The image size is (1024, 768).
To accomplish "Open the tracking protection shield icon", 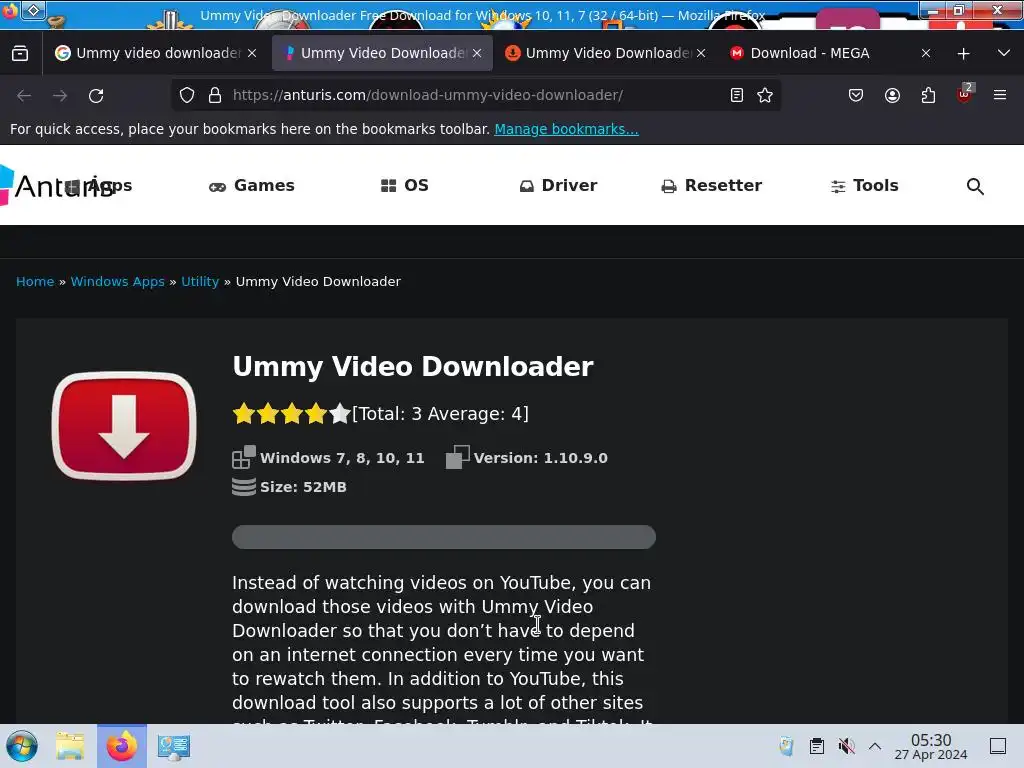I will coord(187,95).
